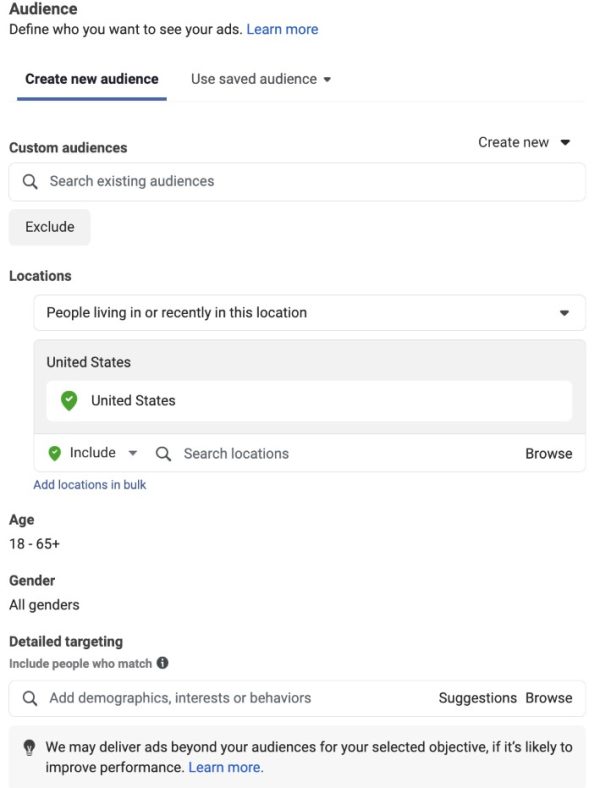The height and width of the screenshot is (788, 600).
Task: Click the magnifier icon beside Search locations
Action: (164, 454)
